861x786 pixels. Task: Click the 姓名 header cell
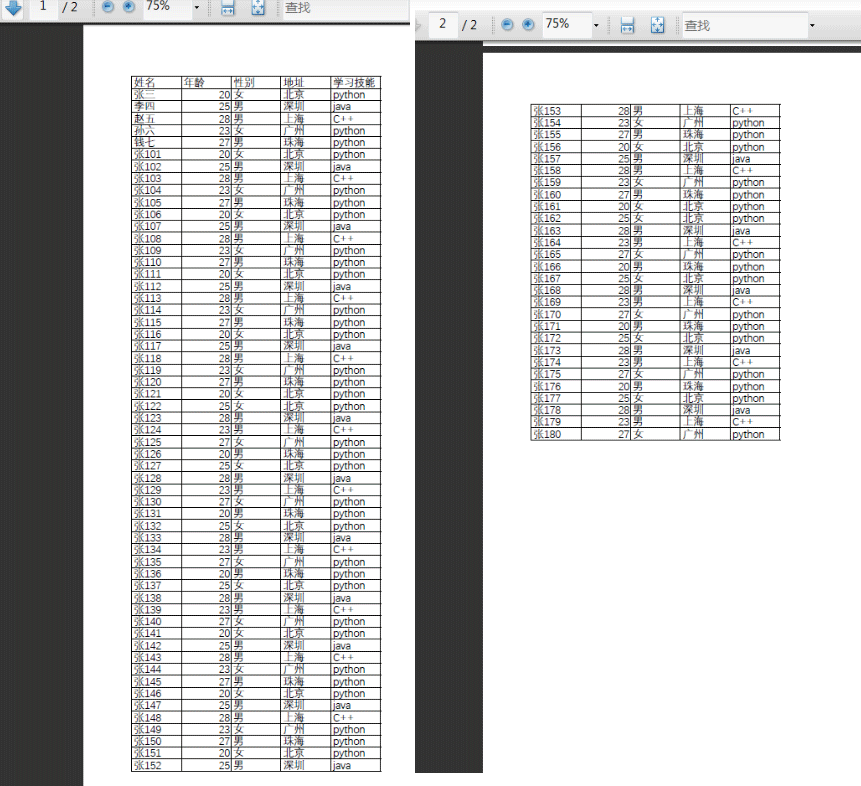click(x=156, y=82)
